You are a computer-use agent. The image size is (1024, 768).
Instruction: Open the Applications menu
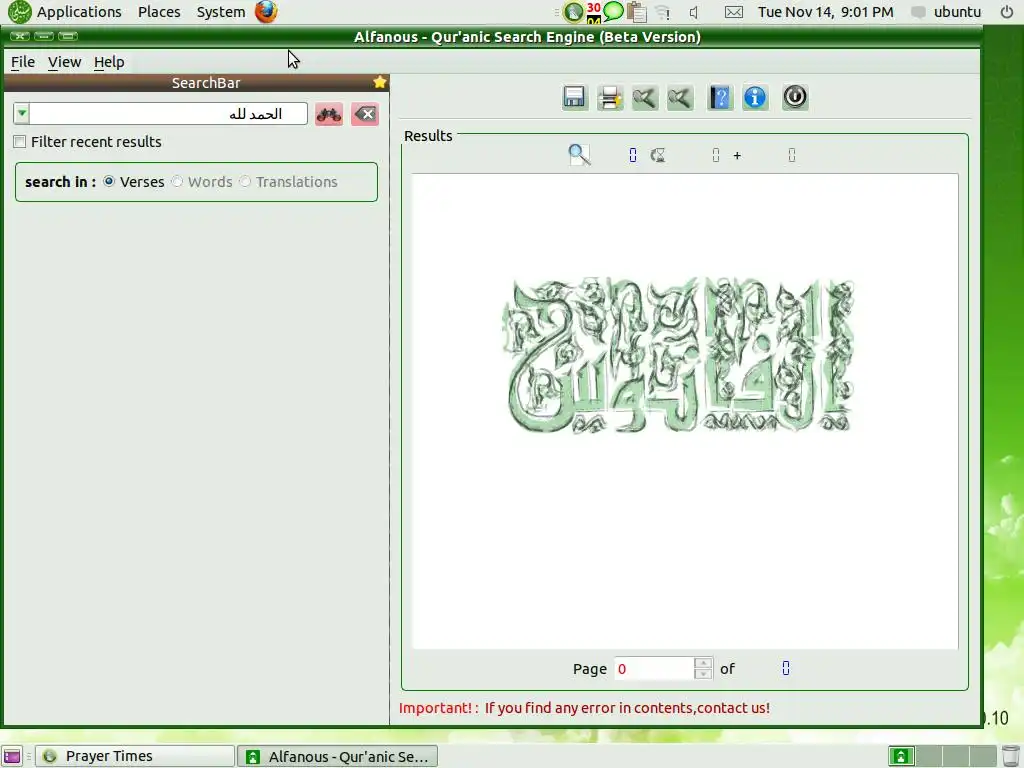(79, 12)
